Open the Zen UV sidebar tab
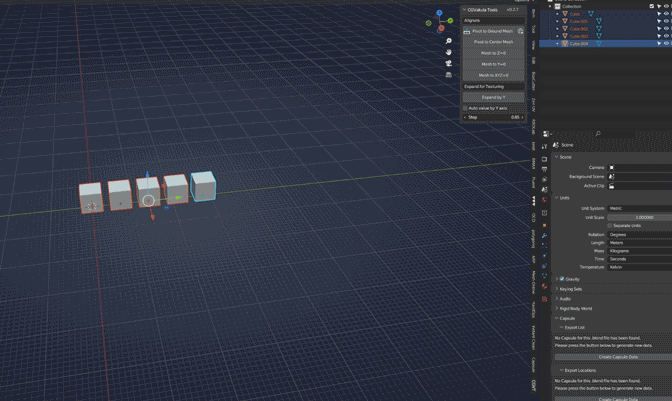Screen dimensions: 672x401 point(534,105)
